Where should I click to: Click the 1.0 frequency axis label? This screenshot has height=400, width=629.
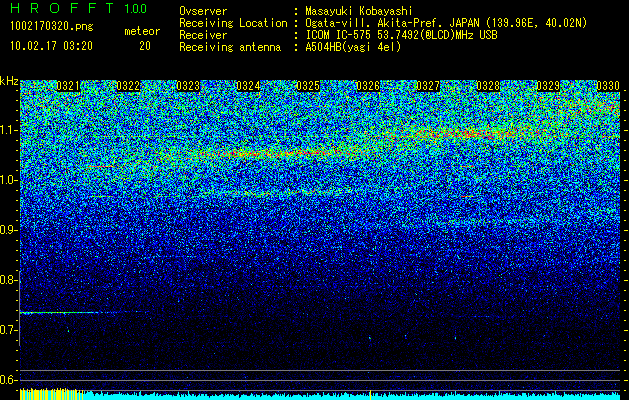coord(8,180)
